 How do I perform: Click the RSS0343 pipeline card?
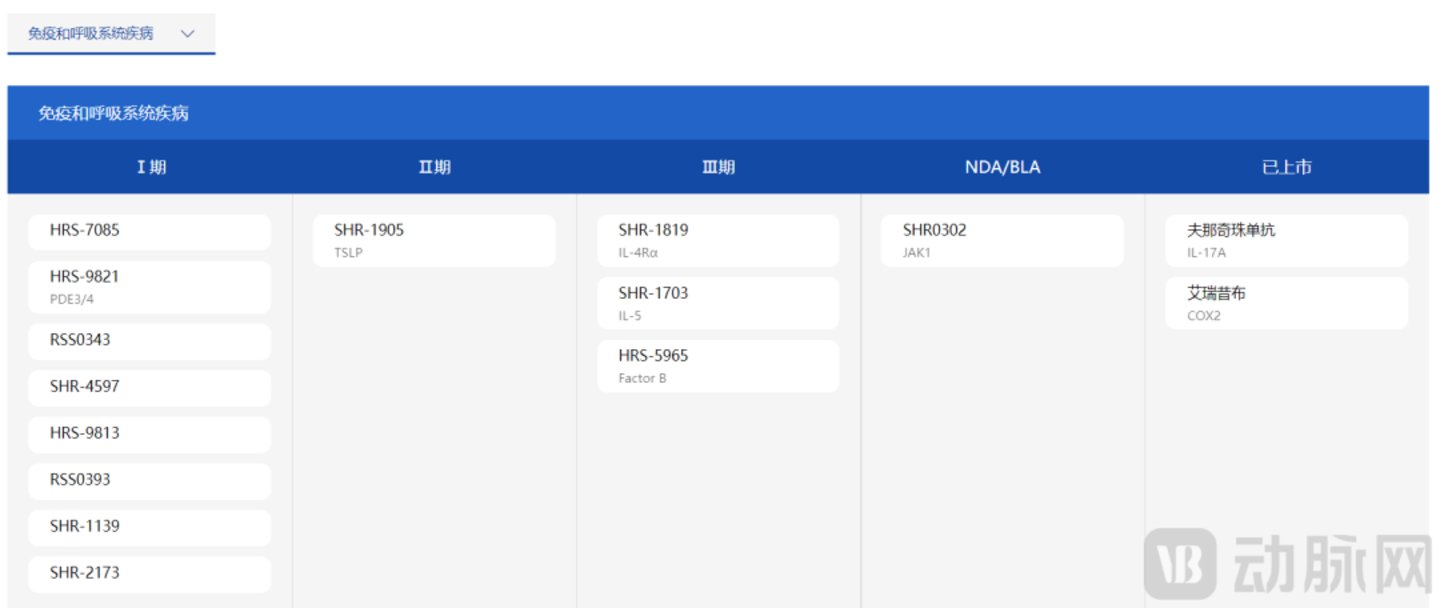tap(149, 341)
